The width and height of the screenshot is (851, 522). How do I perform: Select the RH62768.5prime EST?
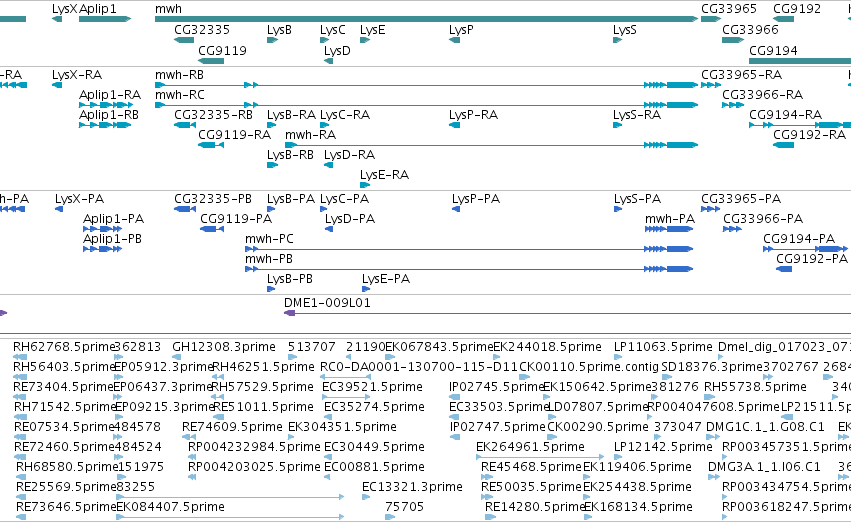click(20, 357)
